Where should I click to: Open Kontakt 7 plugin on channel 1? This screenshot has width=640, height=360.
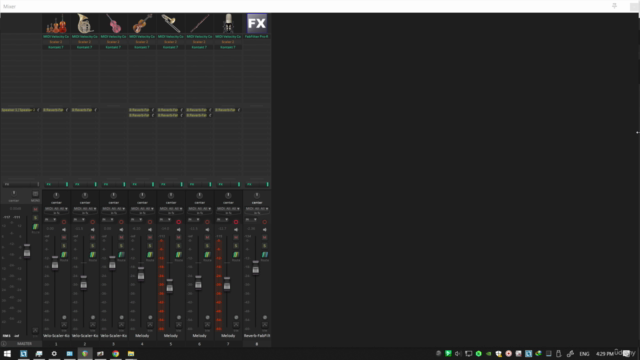56,47
